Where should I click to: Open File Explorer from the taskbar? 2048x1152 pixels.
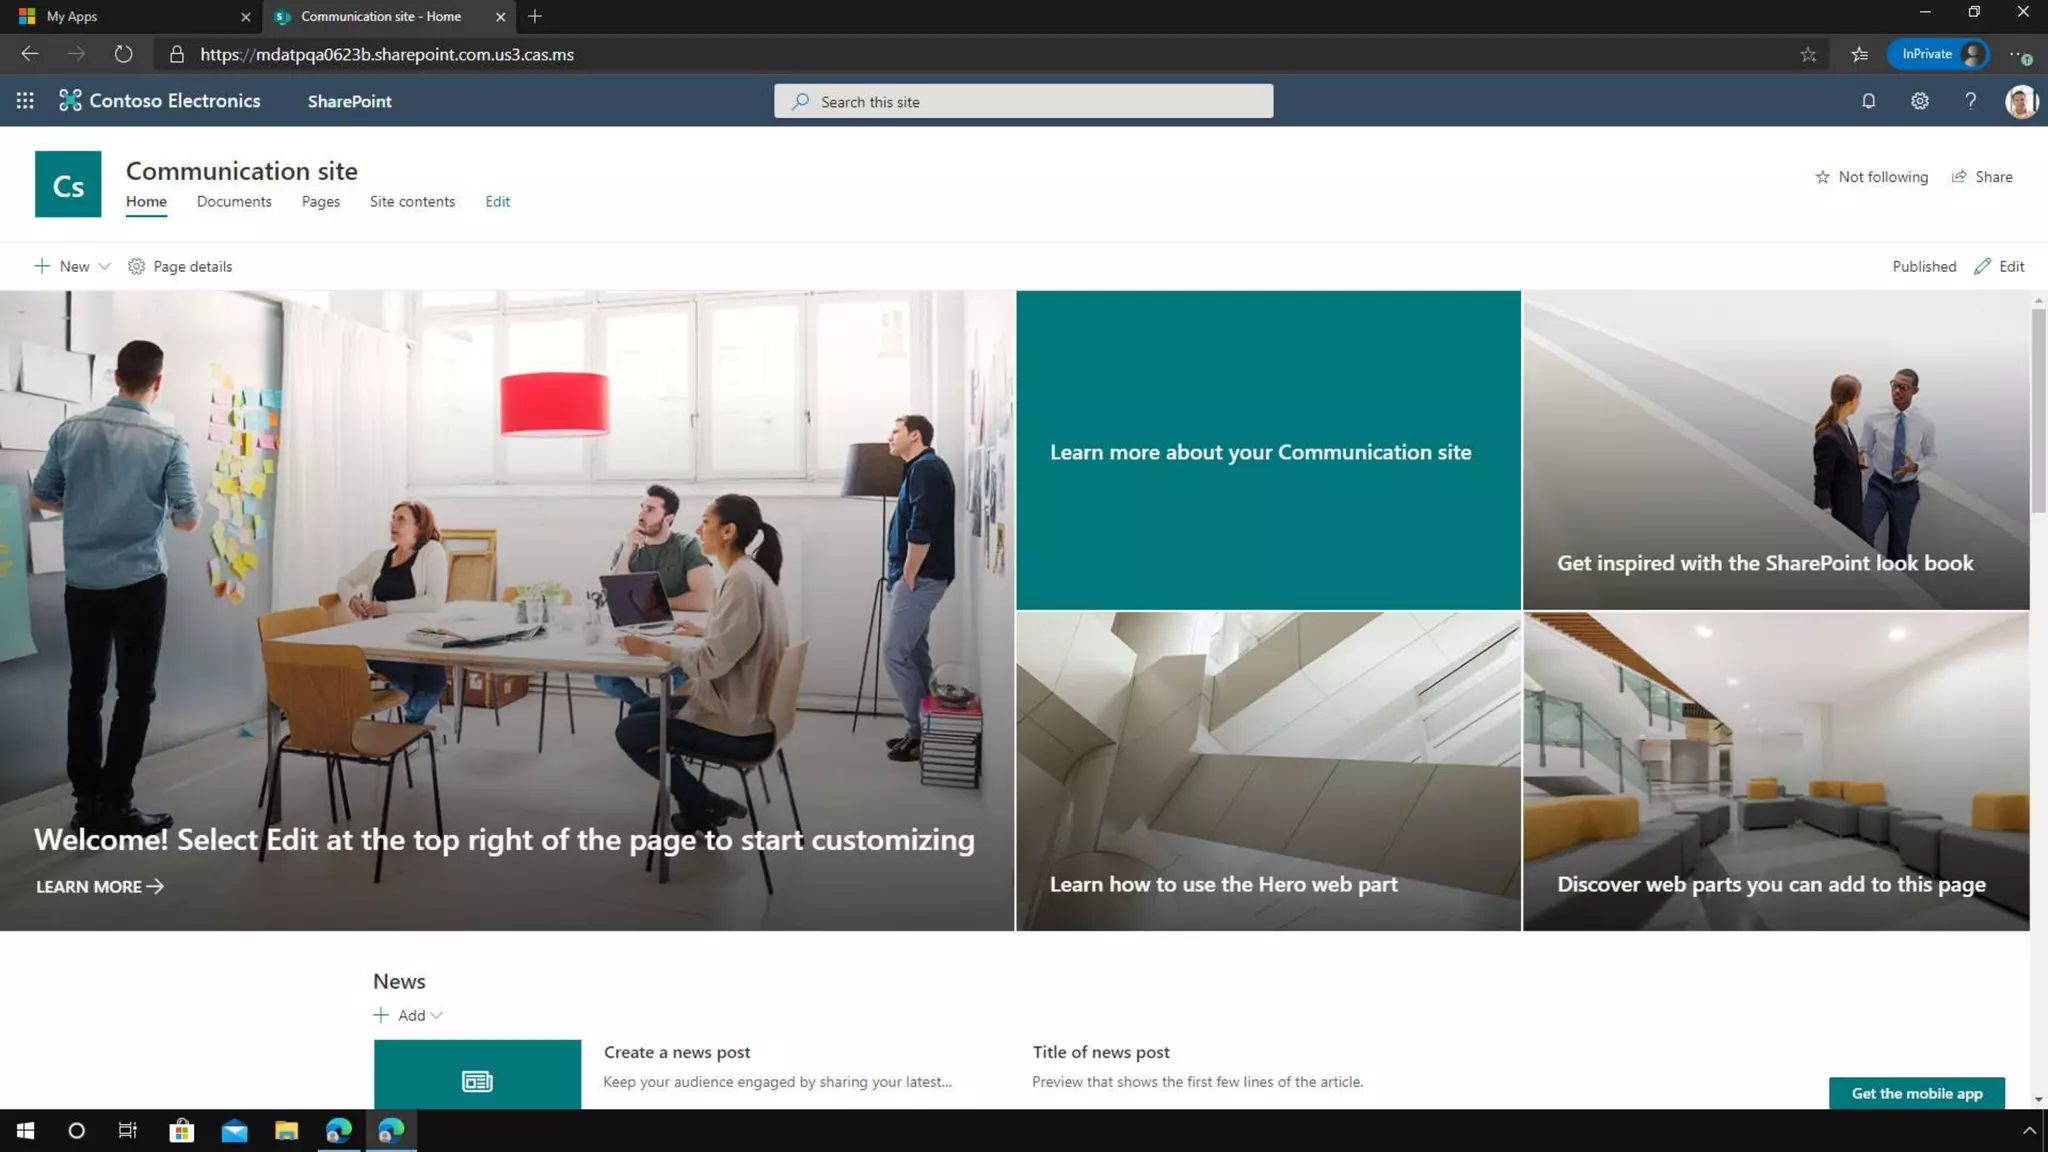(287, 1131)
